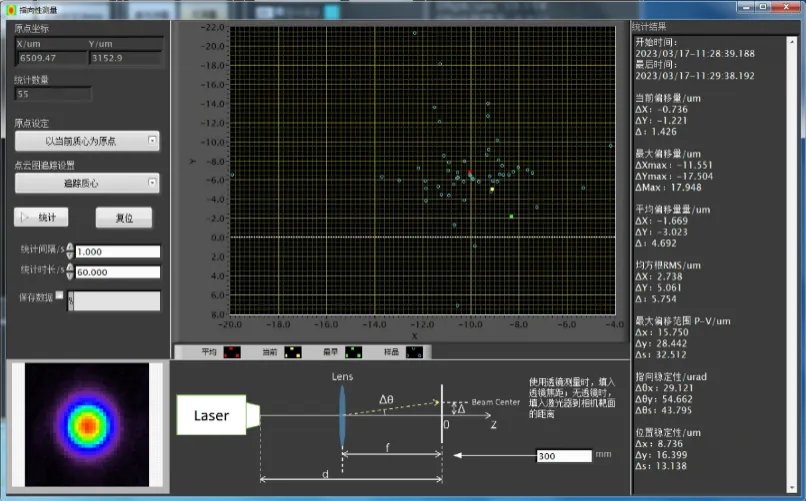
Task: Click the beam profile thumbnail image
Action: pyautogui.click(x=87, y=424)
